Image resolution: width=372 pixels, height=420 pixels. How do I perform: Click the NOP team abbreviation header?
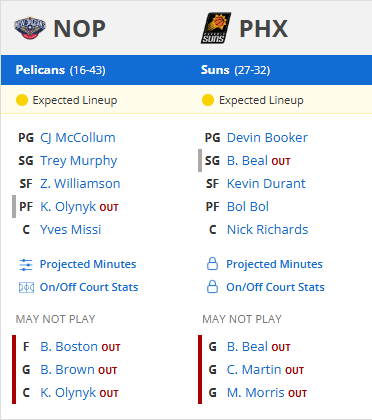tap(80, 29)
